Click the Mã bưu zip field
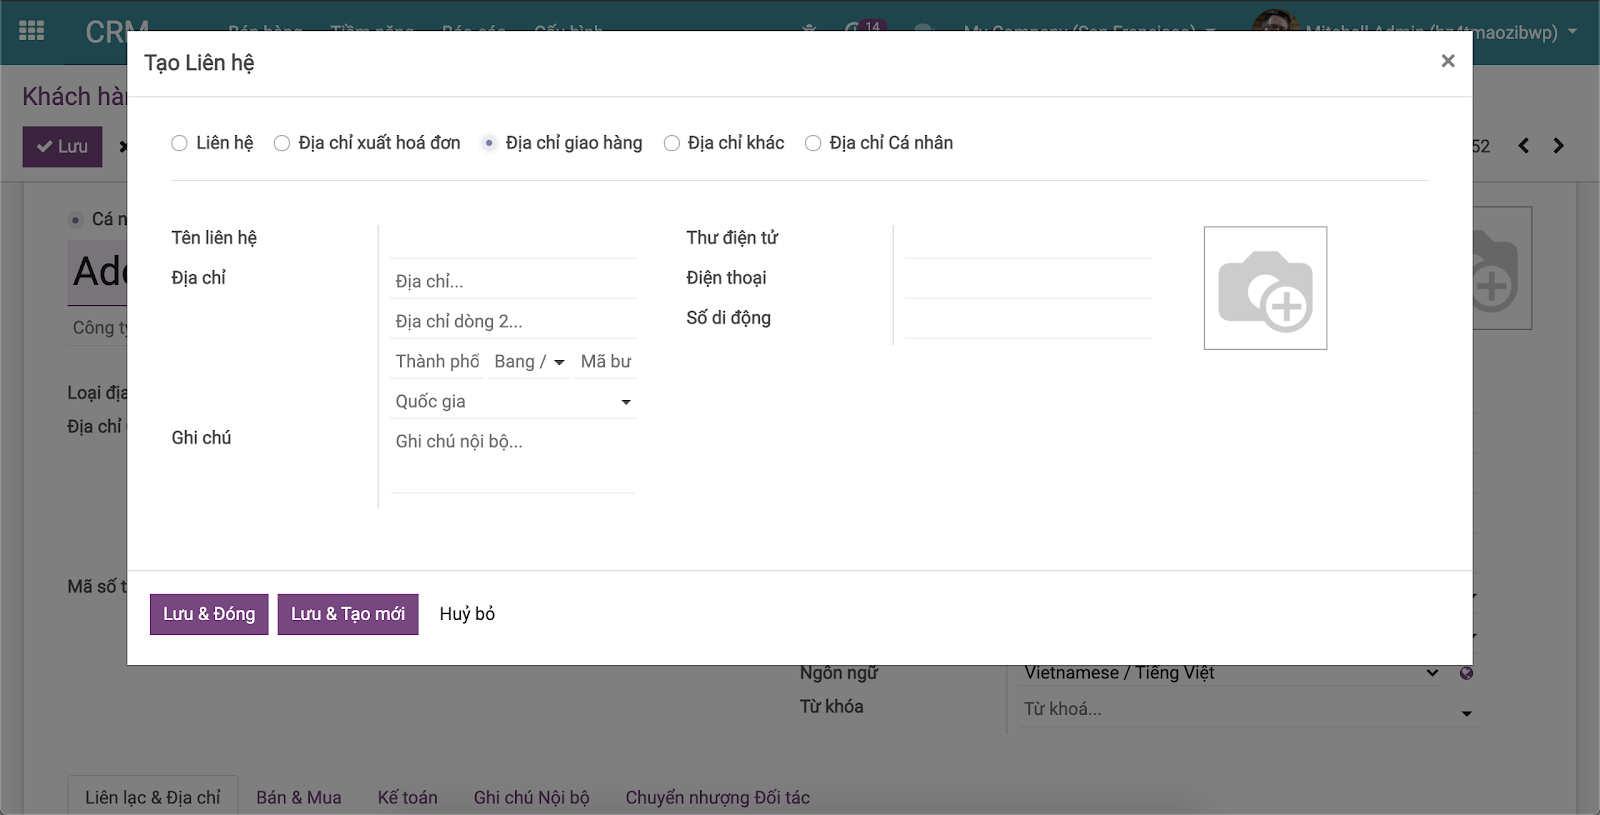The image size is (1600, 815). (606, 362)
